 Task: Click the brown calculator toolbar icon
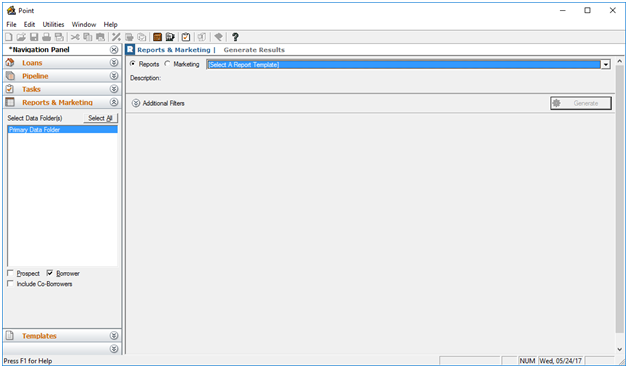[x=157, y=37]
